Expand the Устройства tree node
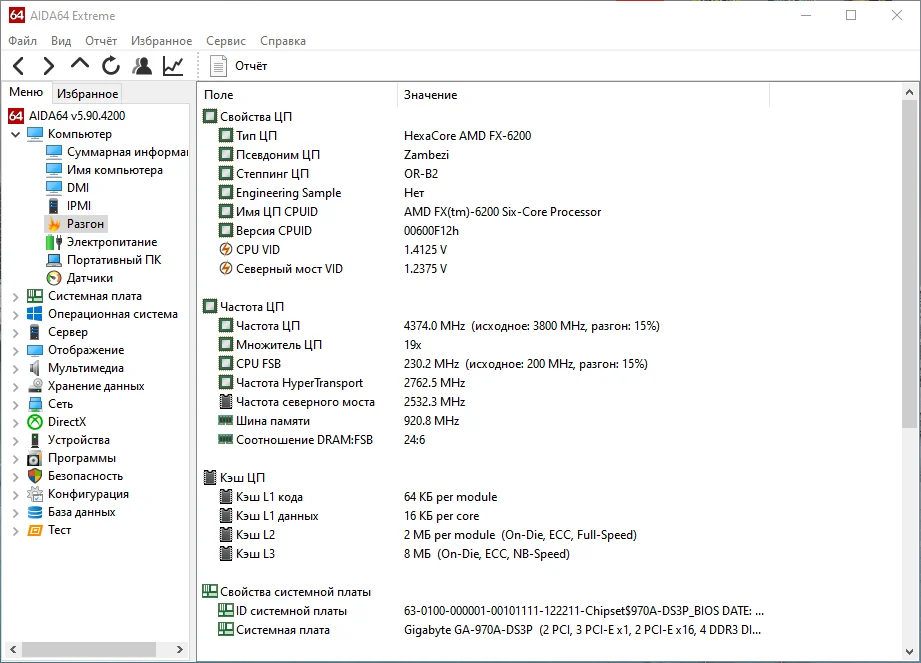This screenshot has width=921, height=663. click(16, 440)
